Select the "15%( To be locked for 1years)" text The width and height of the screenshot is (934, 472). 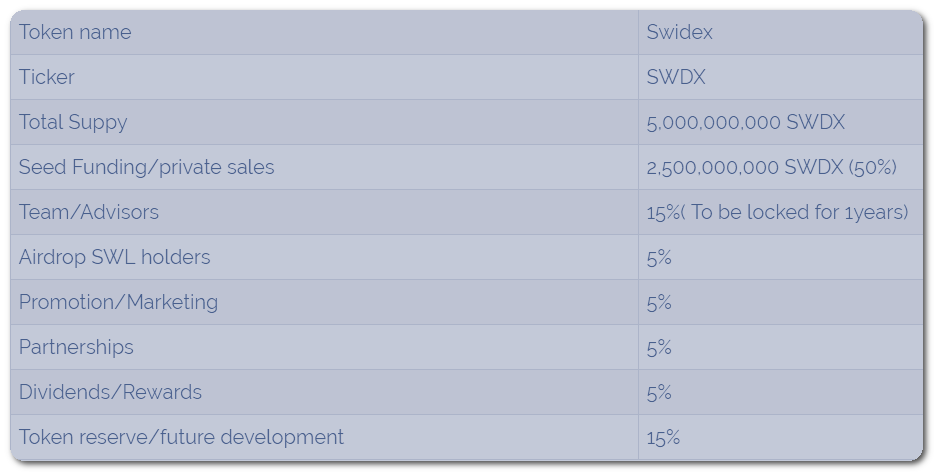pyautogui.click(x=777, y=212)
